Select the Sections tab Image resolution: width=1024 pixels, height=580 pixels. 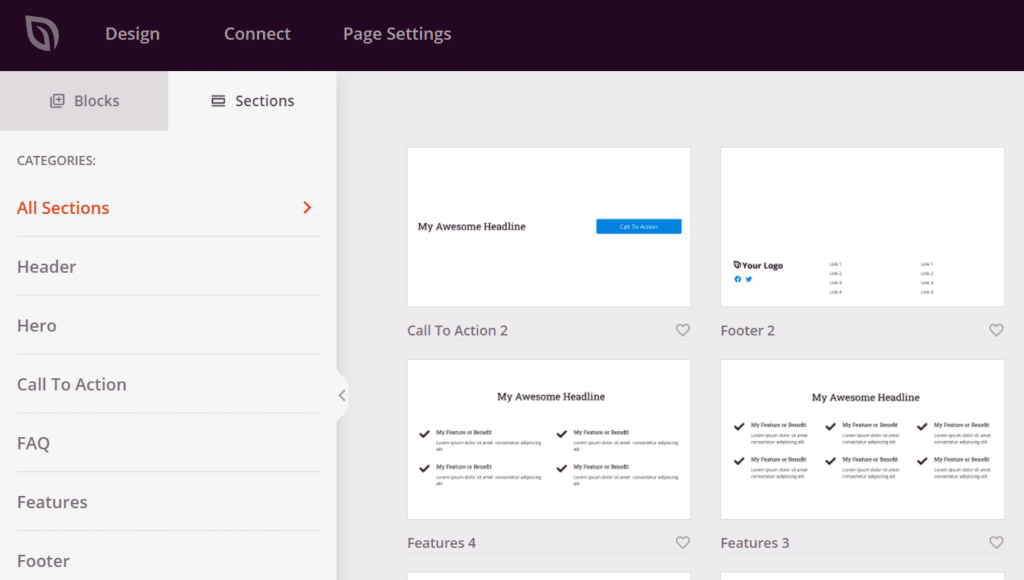tap(252, 101)
